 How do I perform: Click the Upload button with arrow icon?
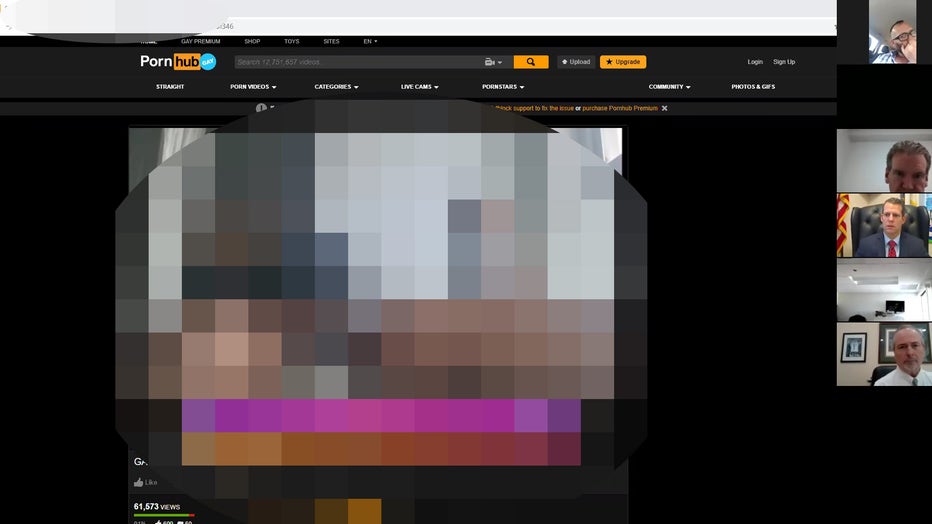click(x=575, y=62)
